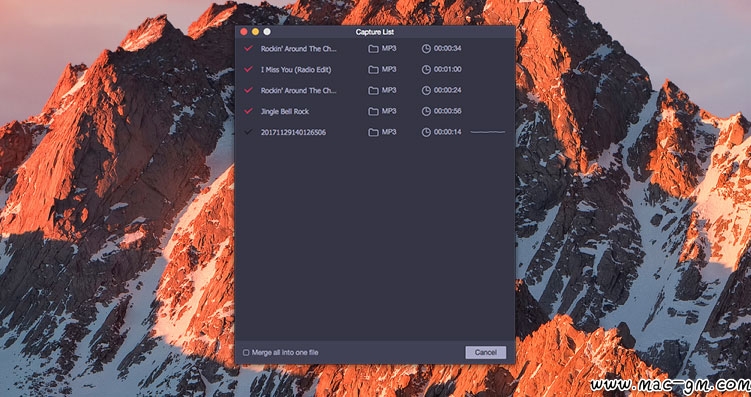Toggle checkmark for Jingle Bell Rock
Image resolution: width=751 pixels, height=397 pixels.
coord(248,111)
